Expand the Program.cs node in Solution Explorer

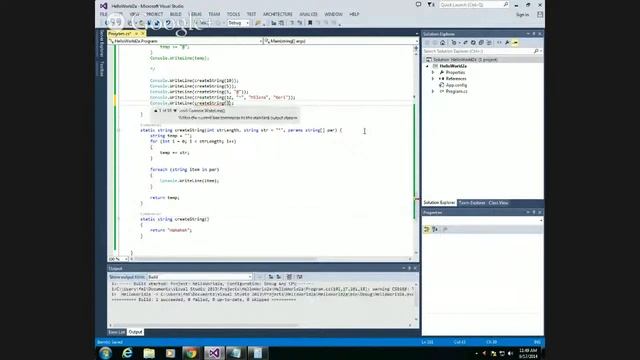click(433, 91)
